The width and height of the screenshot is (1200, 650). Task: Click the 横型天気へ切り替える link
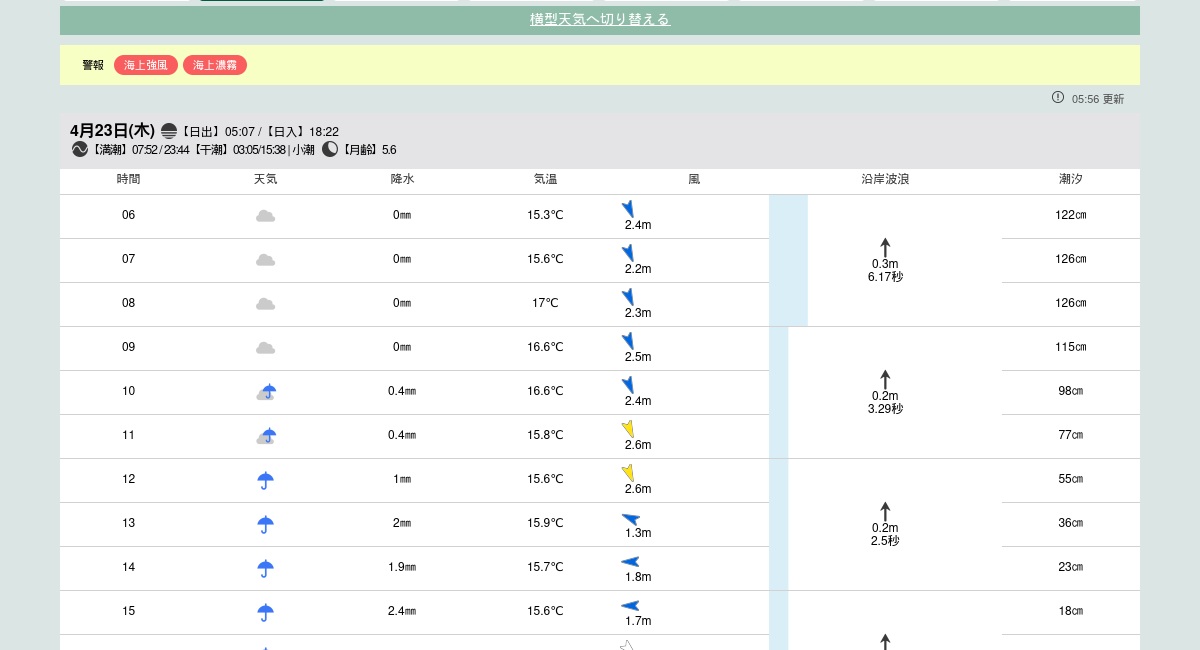pyautogui.click(x=600, y=19)
